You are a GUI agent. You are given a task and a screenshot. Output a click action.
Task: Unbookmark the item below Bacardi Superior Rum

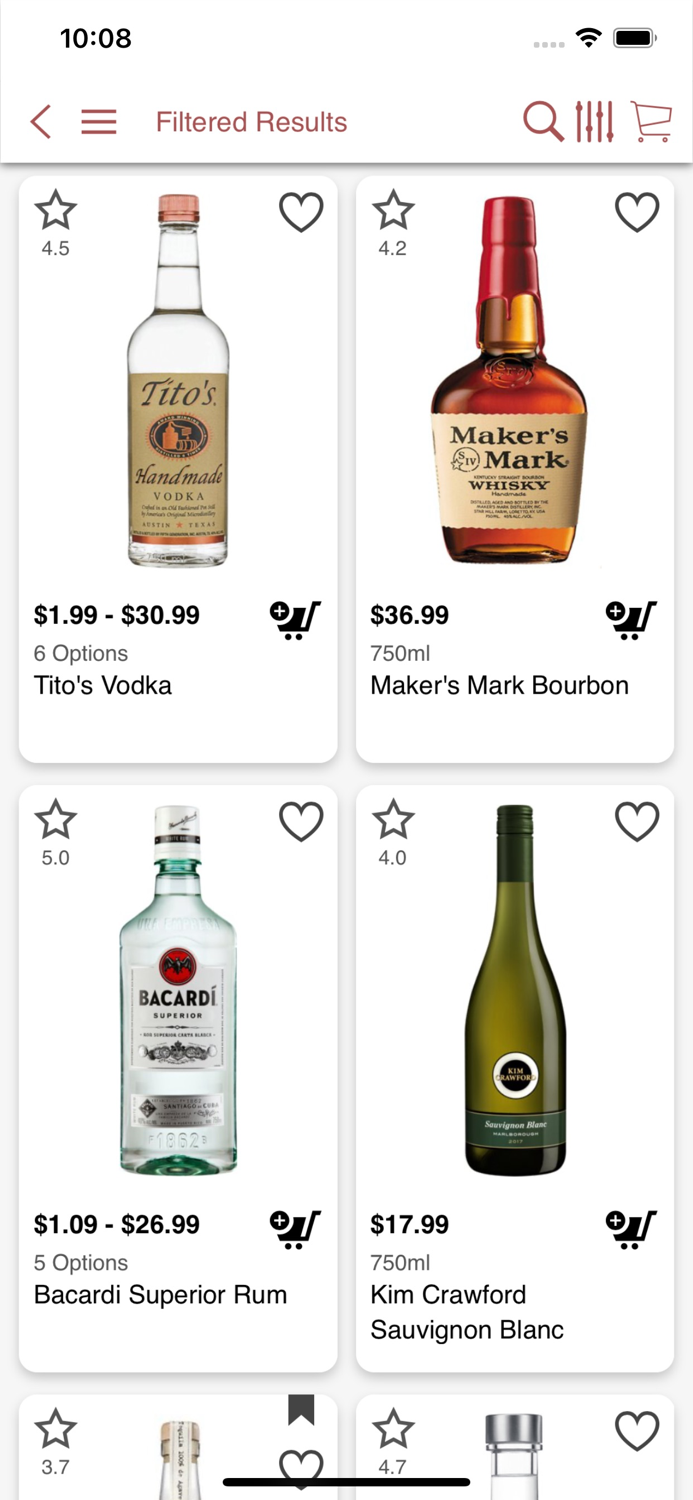[301, 1412]
